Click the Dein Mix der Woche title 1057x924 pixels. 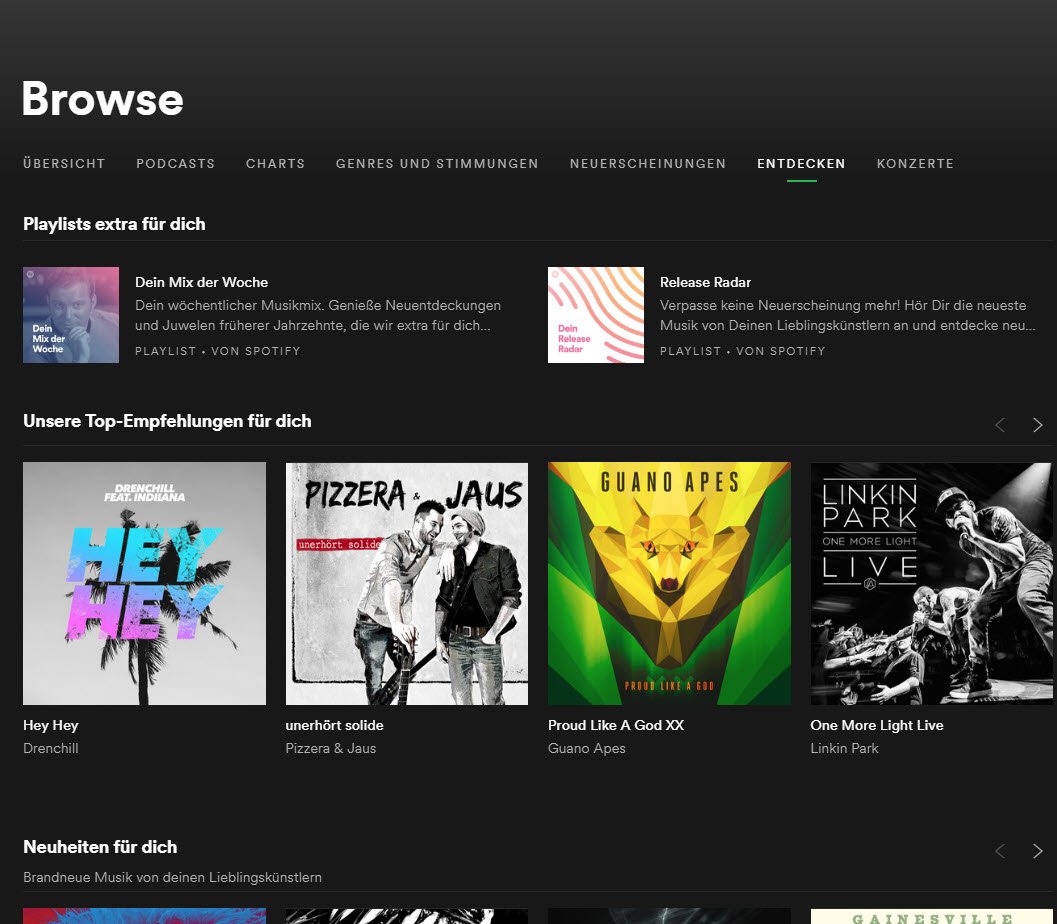pos(202,282)
